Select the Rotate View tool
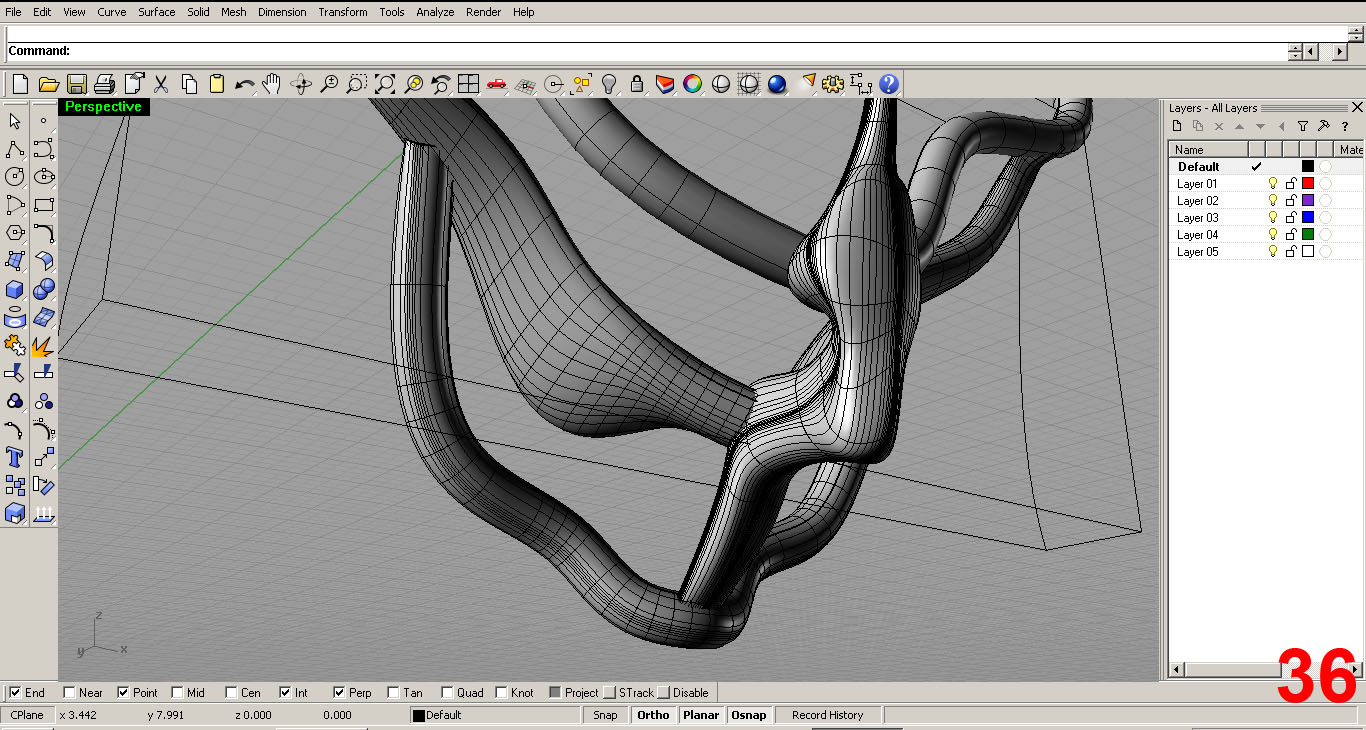Screen dimensions: 1366x730 coord(301,84)
